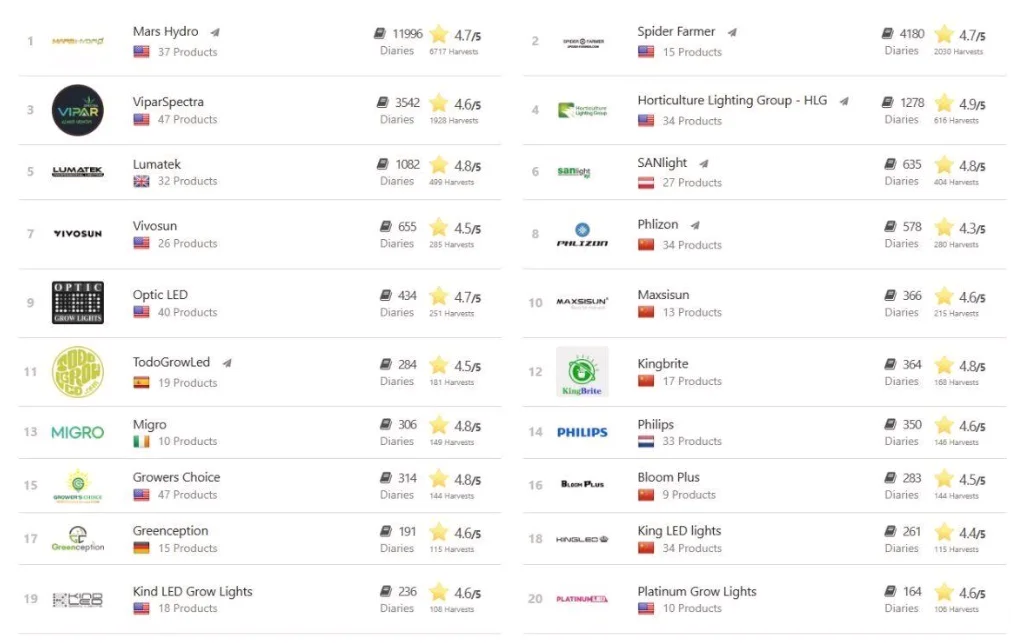Click the Maxsisun brand name
The image size is (1011, 643).
point(663,295)
